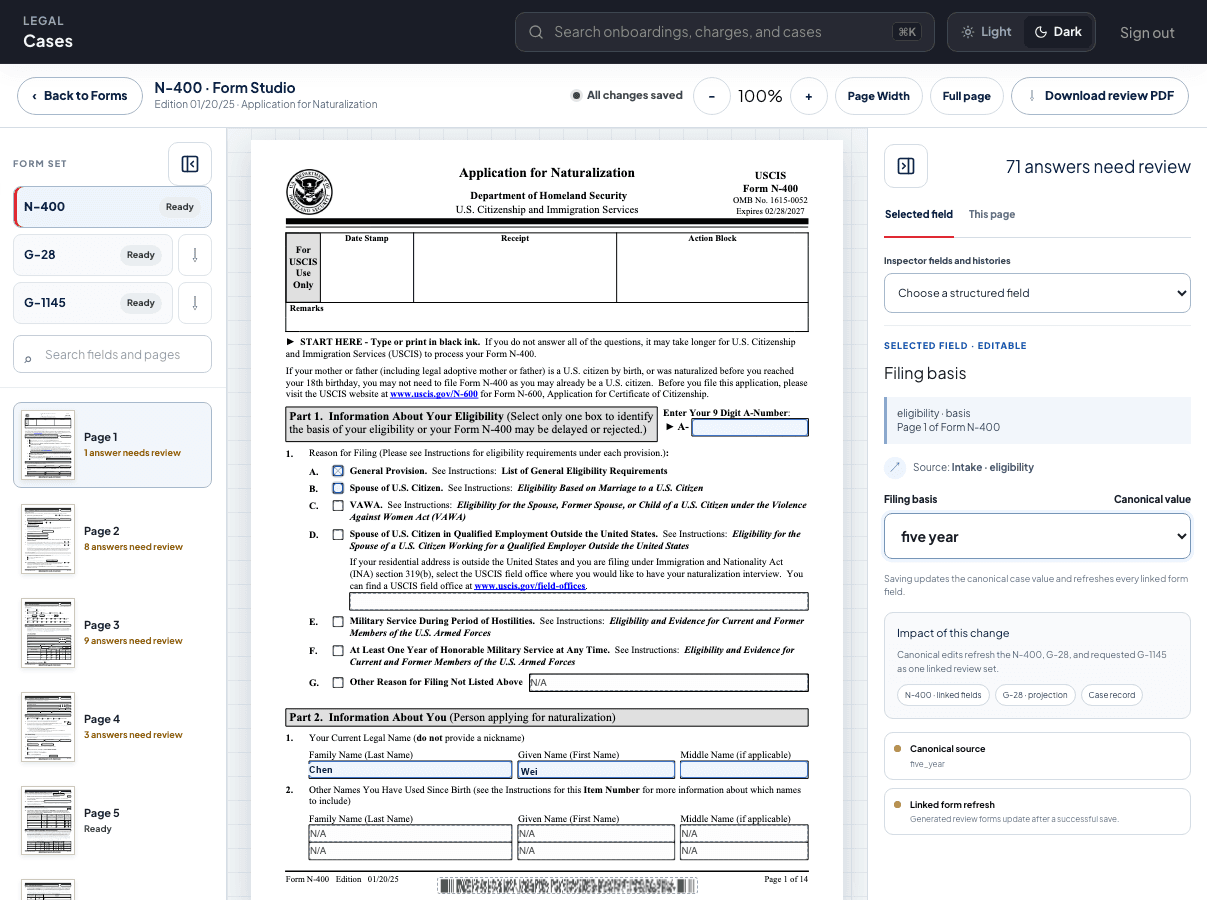Viewport: 1207px width, 900px height.
Task: Click the edit pencil icon beside Source
Action: tap(895, 467)
